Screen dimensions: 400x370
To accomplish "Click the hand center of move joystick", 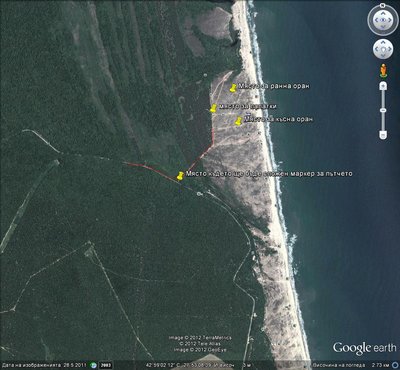I will (x=383, y=49).
